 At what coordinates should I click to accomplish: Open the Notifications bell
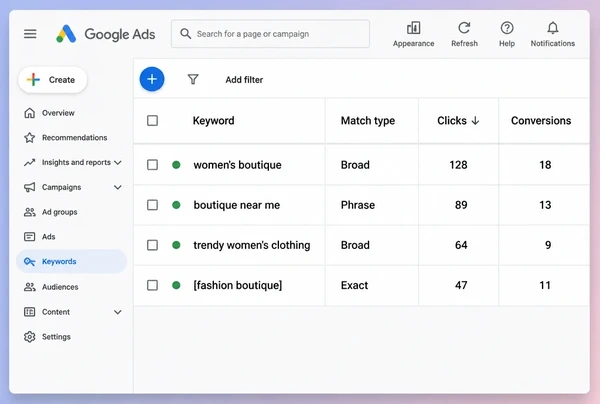coord(553,28)
